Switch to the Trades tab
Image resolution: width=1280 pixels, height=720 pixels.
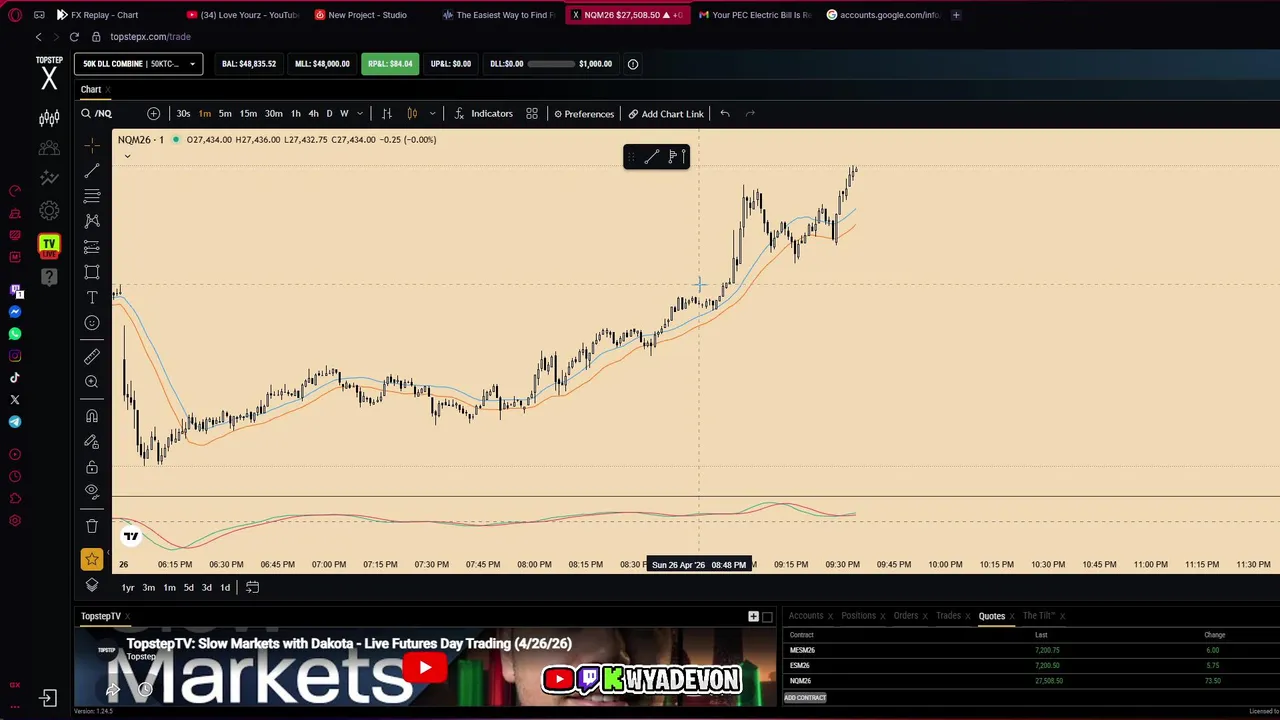pos(948,616)
